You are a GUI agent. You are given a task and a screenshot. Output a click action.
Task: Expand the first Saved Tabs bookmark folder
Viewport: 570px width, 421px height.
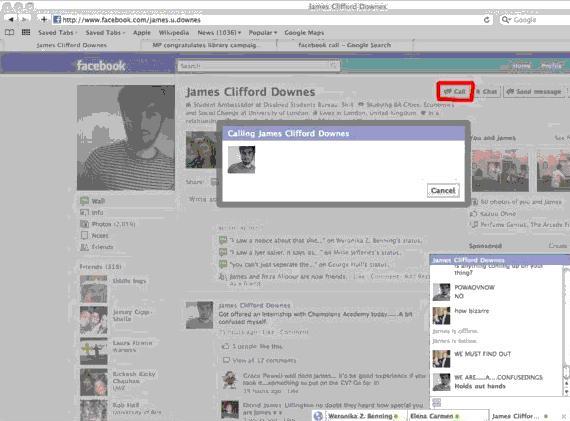pos(57,32)
